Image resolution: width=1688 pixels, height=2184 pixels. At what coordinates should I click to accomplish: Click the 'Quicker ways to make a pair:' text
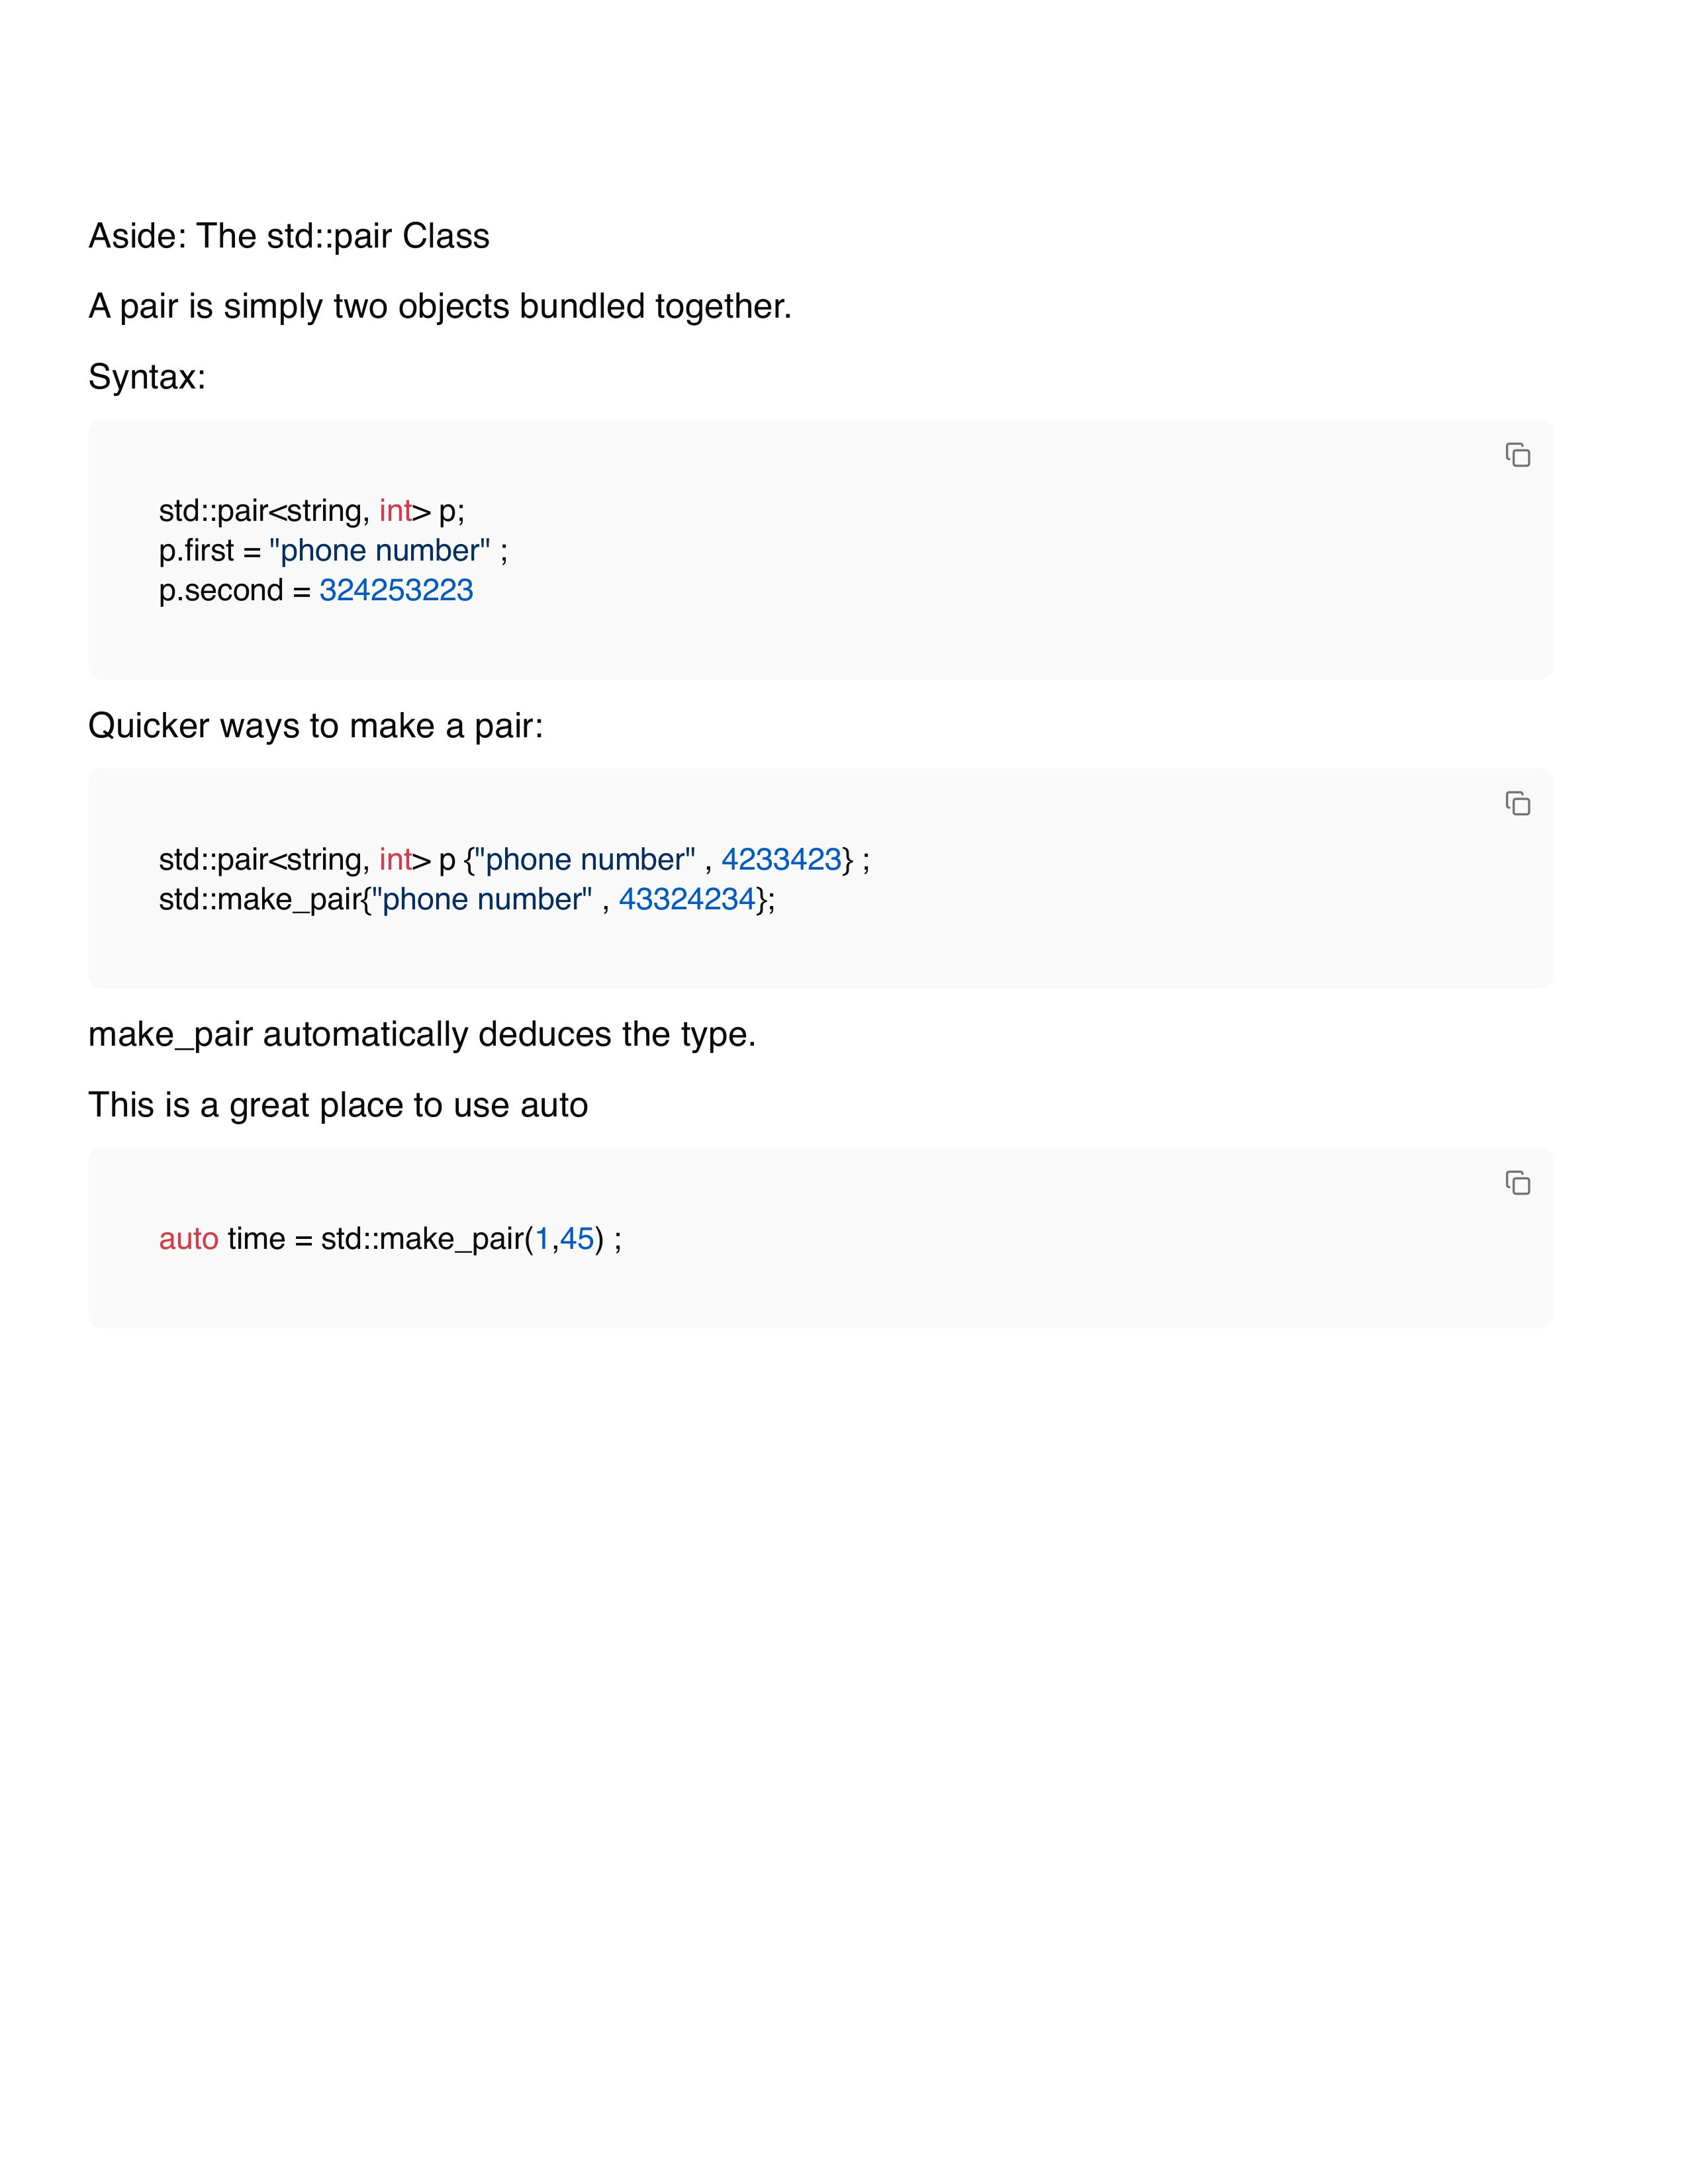tap(316, 726)
